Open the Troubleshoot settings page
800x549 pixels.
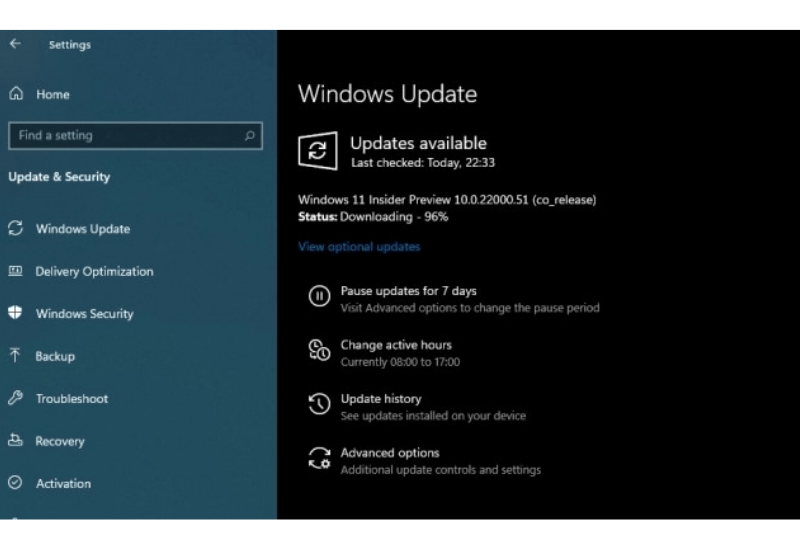[x=72, y=399]
